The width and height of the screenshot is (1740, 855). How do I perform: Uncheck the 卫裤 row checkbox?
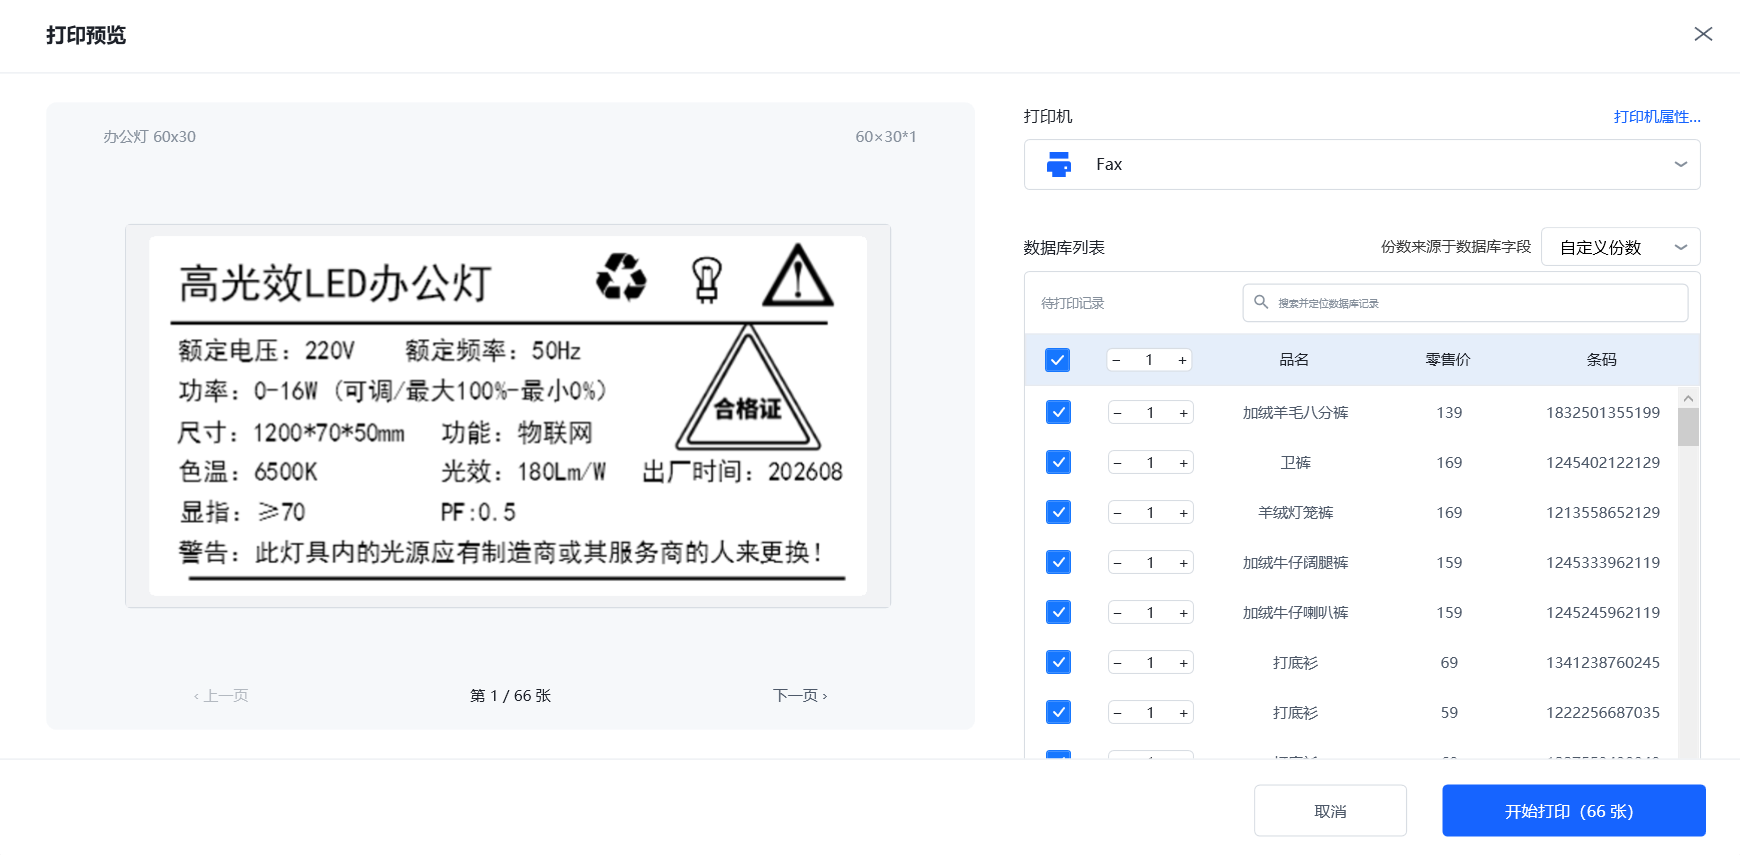(1058, 462)
